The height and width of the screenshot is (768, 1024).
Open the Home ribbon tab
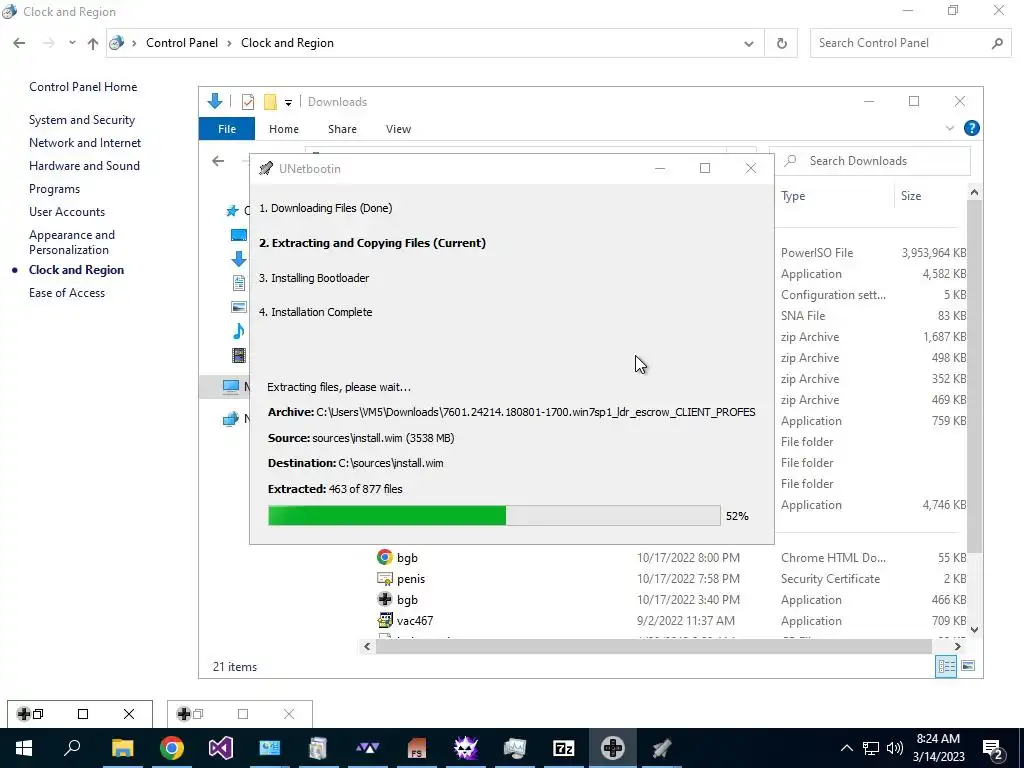pos(283,129)
